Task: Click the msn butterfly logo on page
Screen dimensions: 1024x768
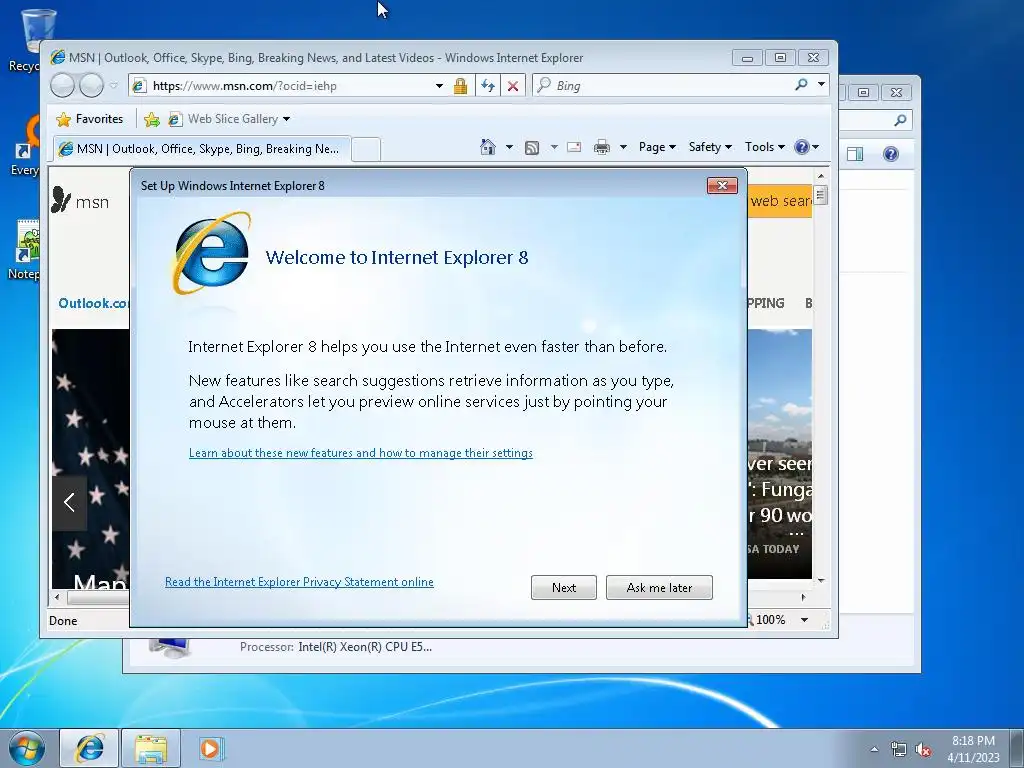Action: click(x=80, y=201)
